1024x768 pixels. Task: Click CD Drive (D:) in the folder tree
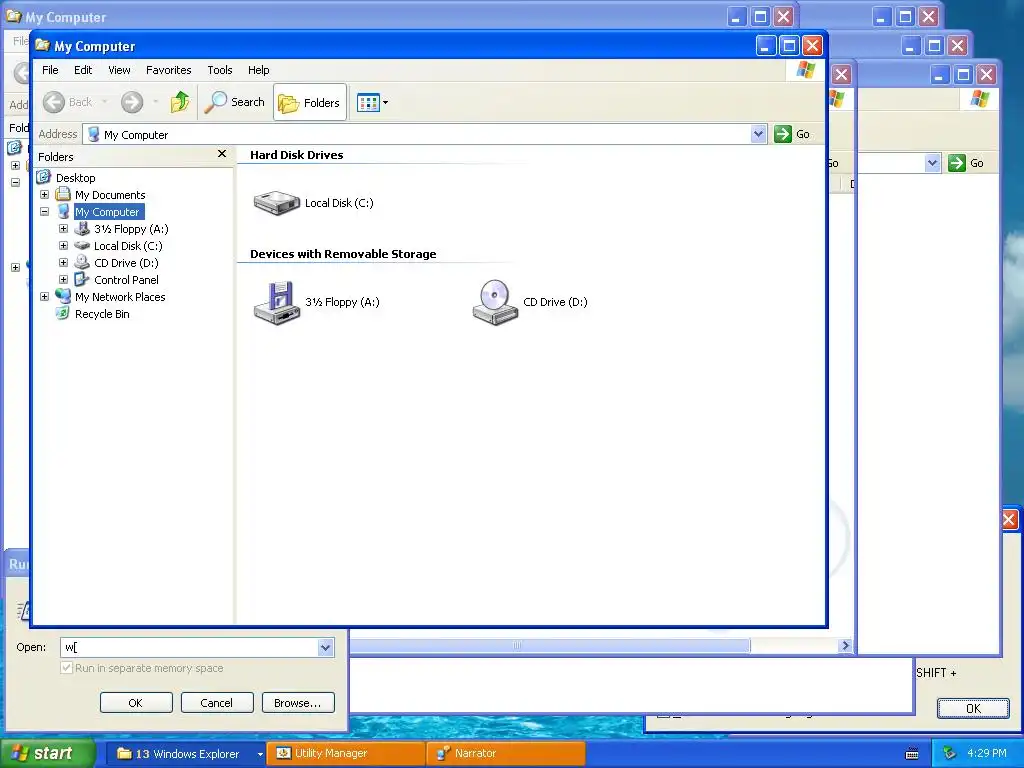pos(126,263)
